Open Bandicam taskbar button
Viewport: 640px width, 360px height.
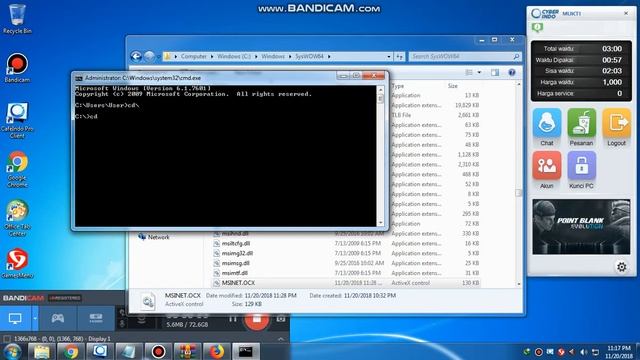tap(158, 351)
